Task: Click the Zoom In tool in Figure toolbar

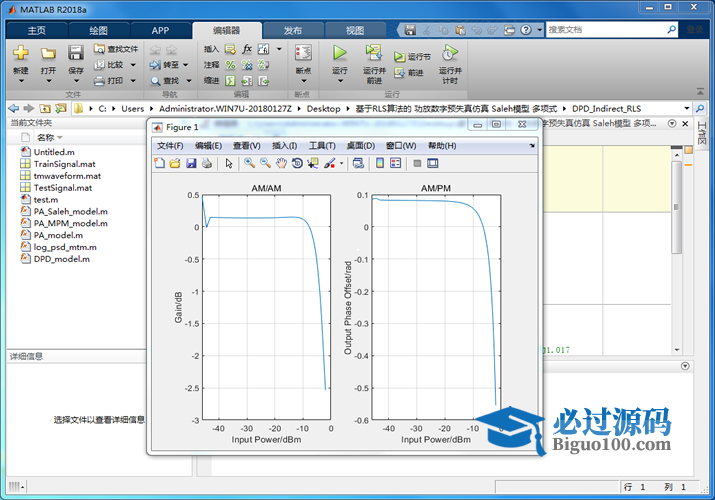Action: point(249,163)
